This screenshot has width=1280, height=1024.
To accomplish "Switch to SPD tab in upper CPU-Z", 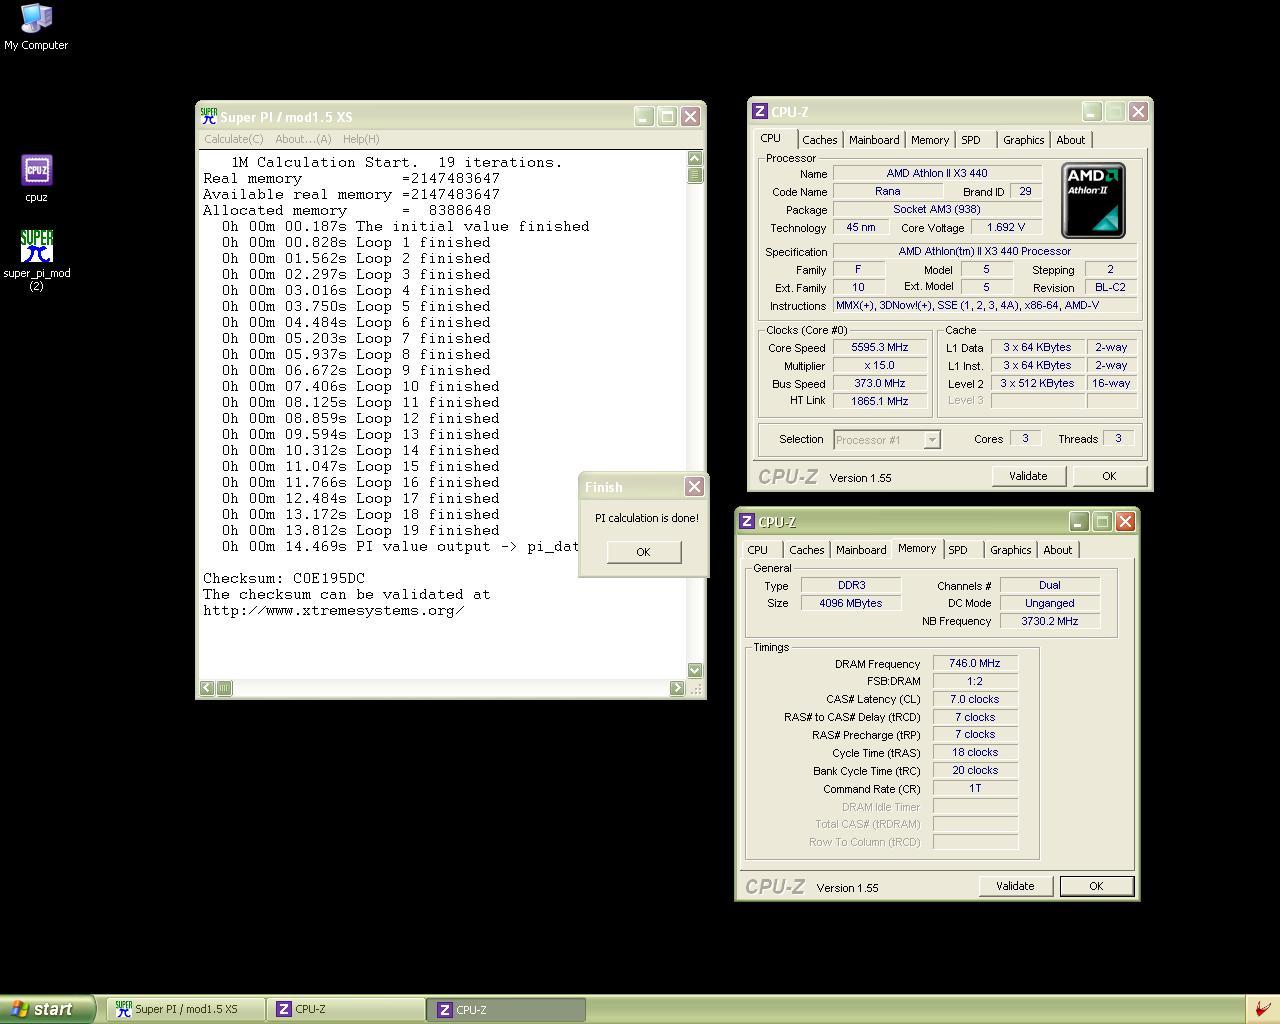I will (x=971, y=140).
